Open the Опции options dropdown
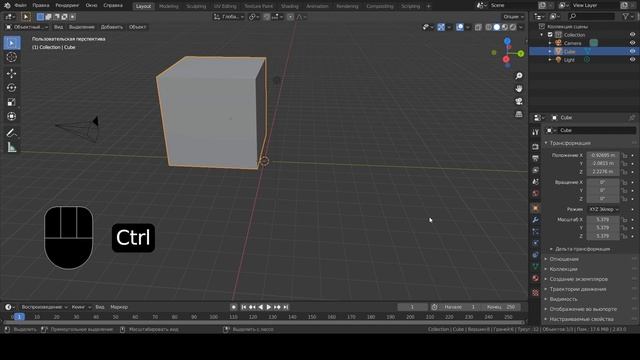This screenshot has height=360, width=640. point(513,17)
